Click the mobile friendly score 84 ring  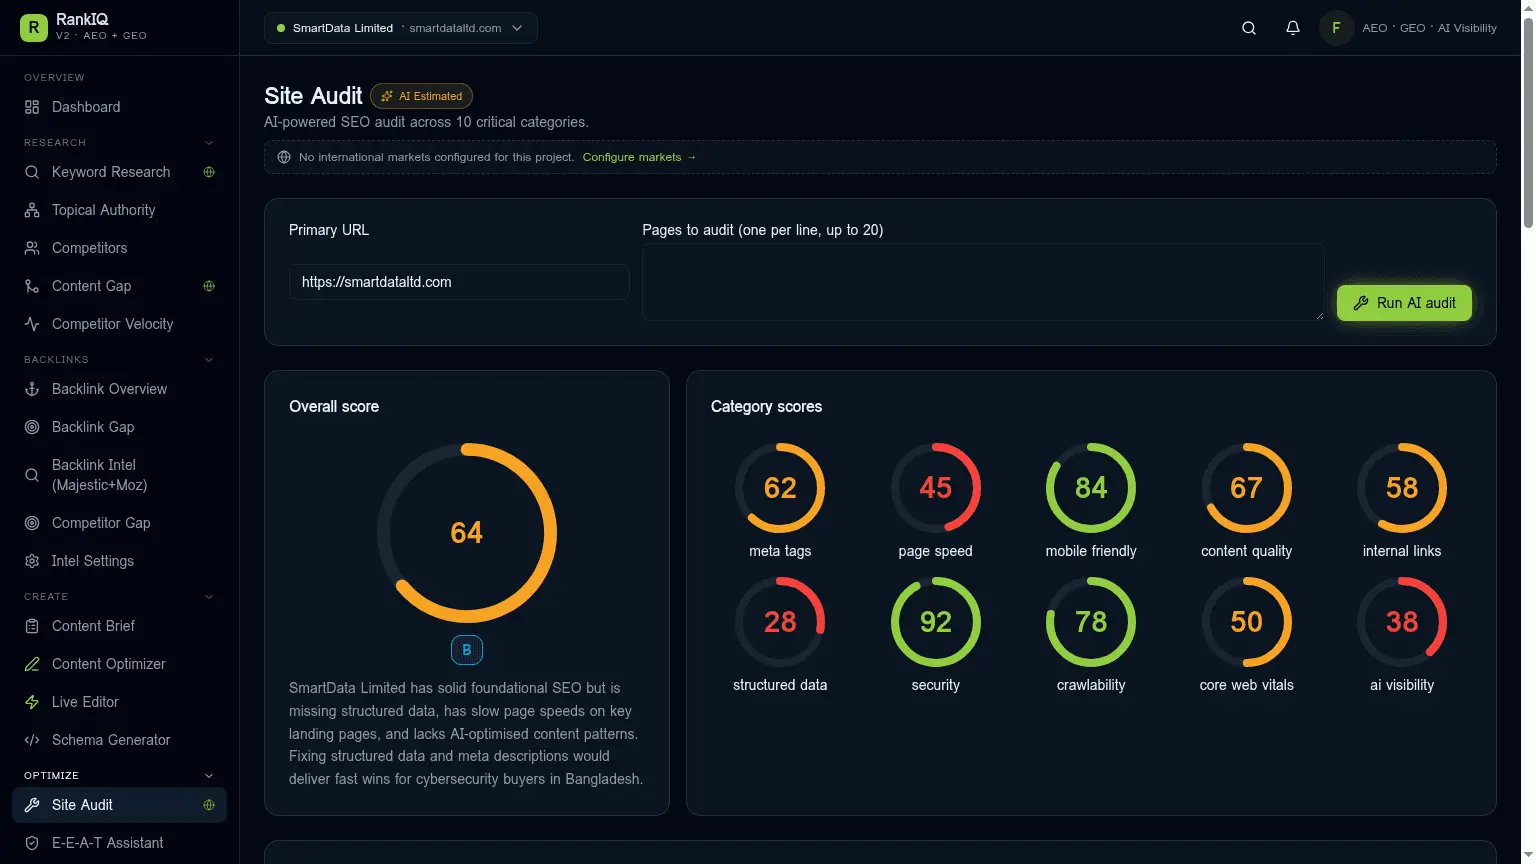click(1091, 488)
